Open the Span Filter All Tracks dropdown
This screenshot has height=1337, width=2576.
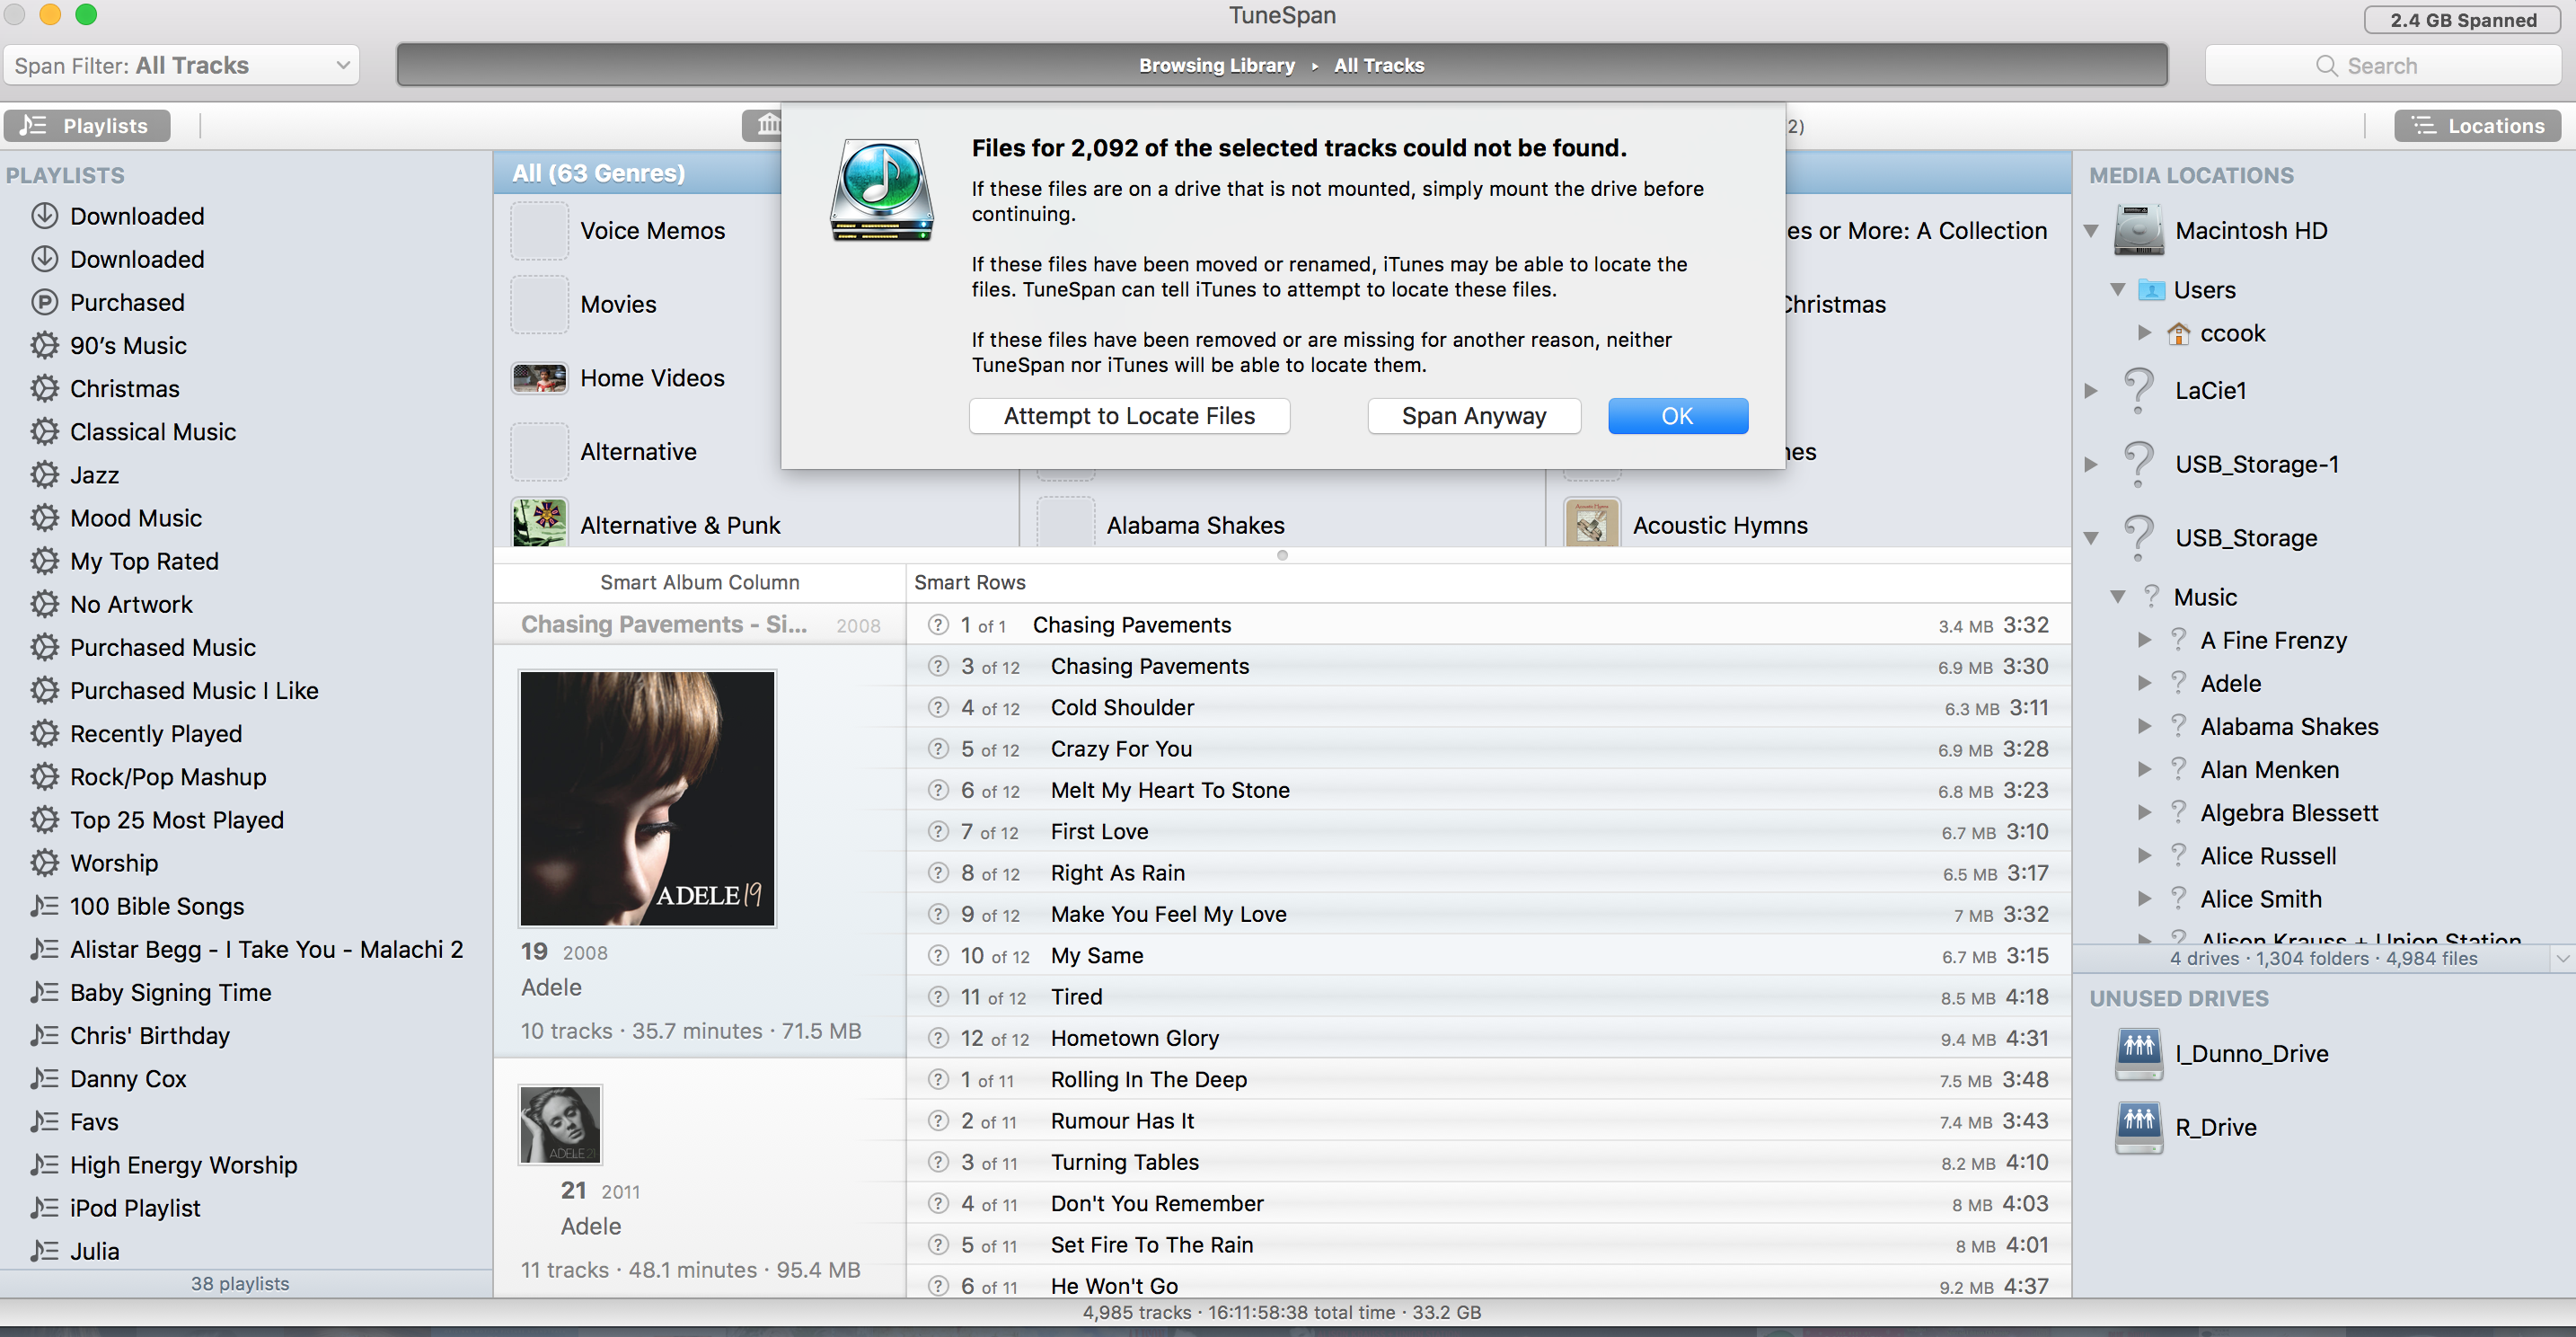[181, 66]
